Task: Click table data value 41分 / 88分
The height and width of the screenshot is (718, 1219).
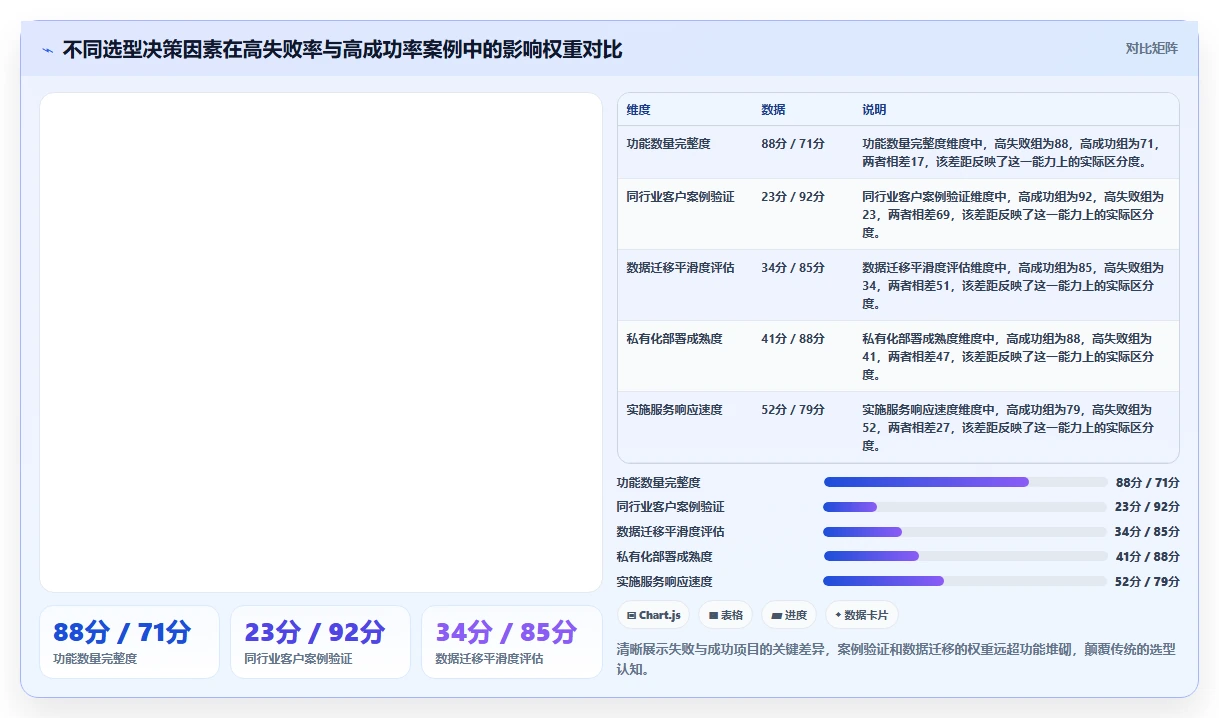Action: tap(793, 339)
